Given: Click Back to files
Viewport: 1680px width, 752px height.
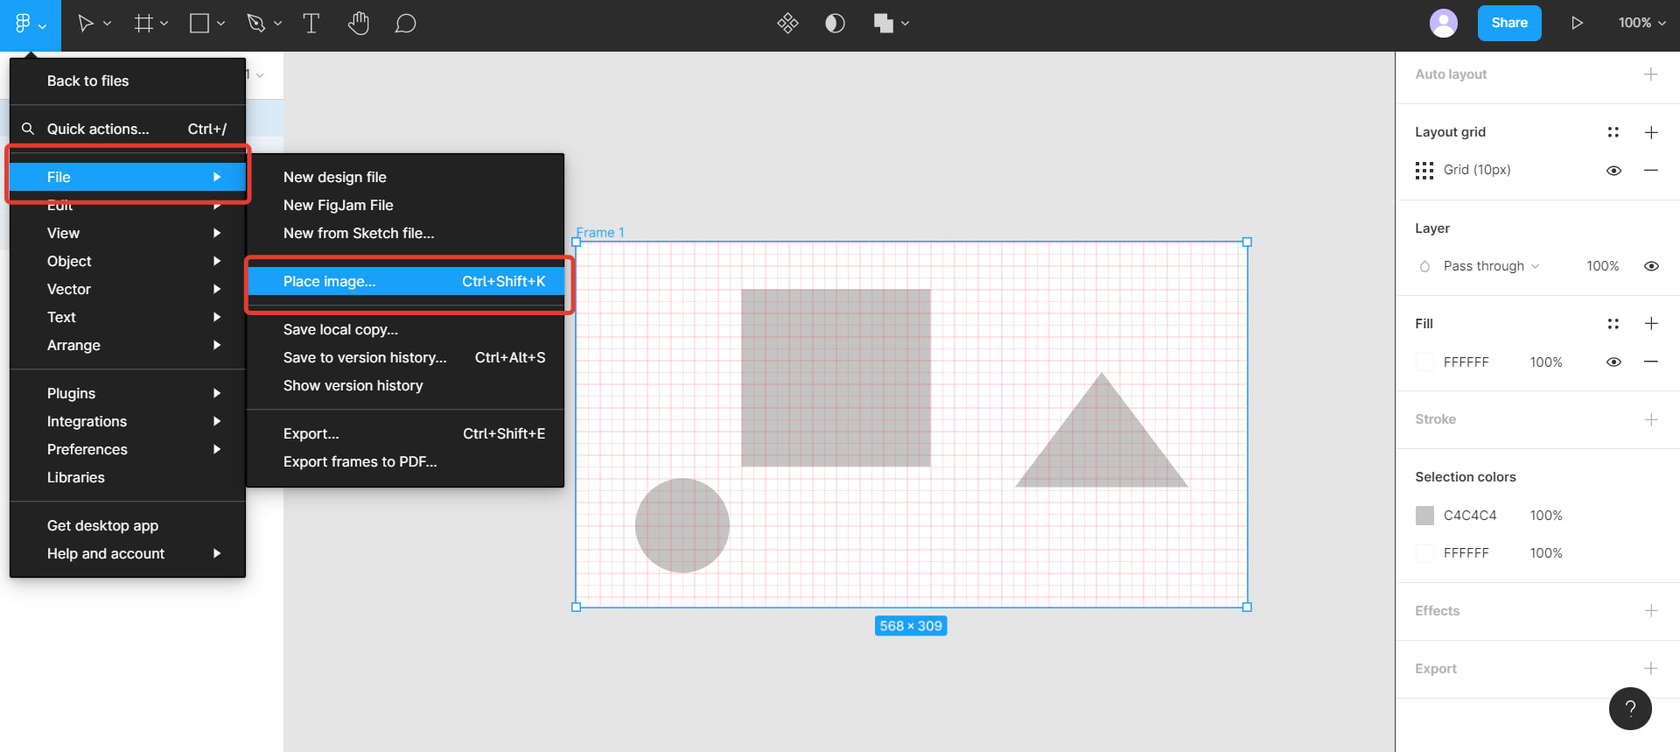Looking at the screenshot, I should click(88, 81).
